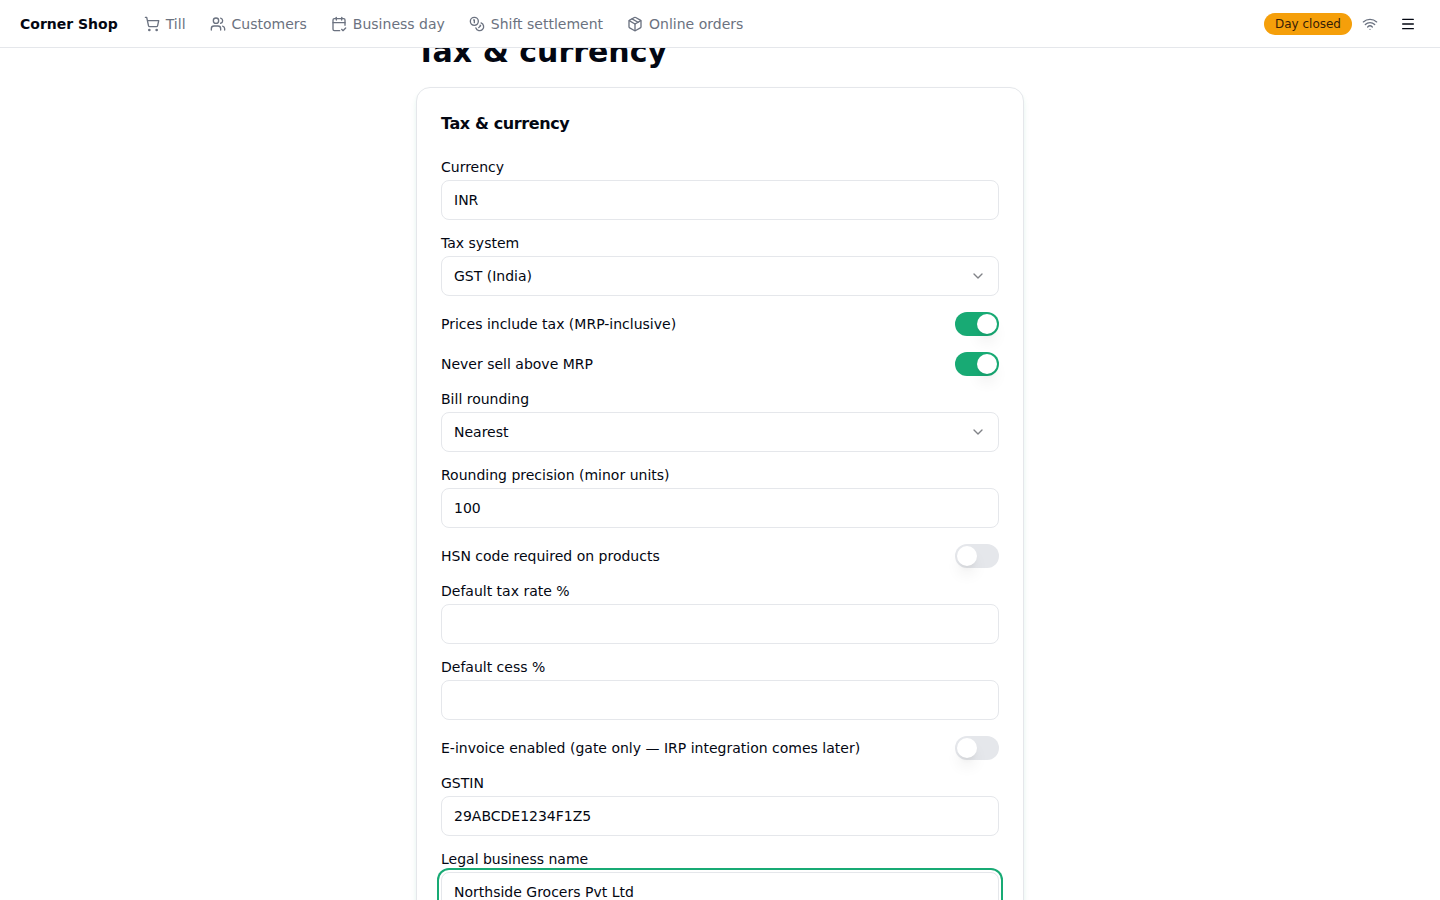1440x900 pixels.
Task: Focus the Default tax rate % field
Action: point(720,624)
